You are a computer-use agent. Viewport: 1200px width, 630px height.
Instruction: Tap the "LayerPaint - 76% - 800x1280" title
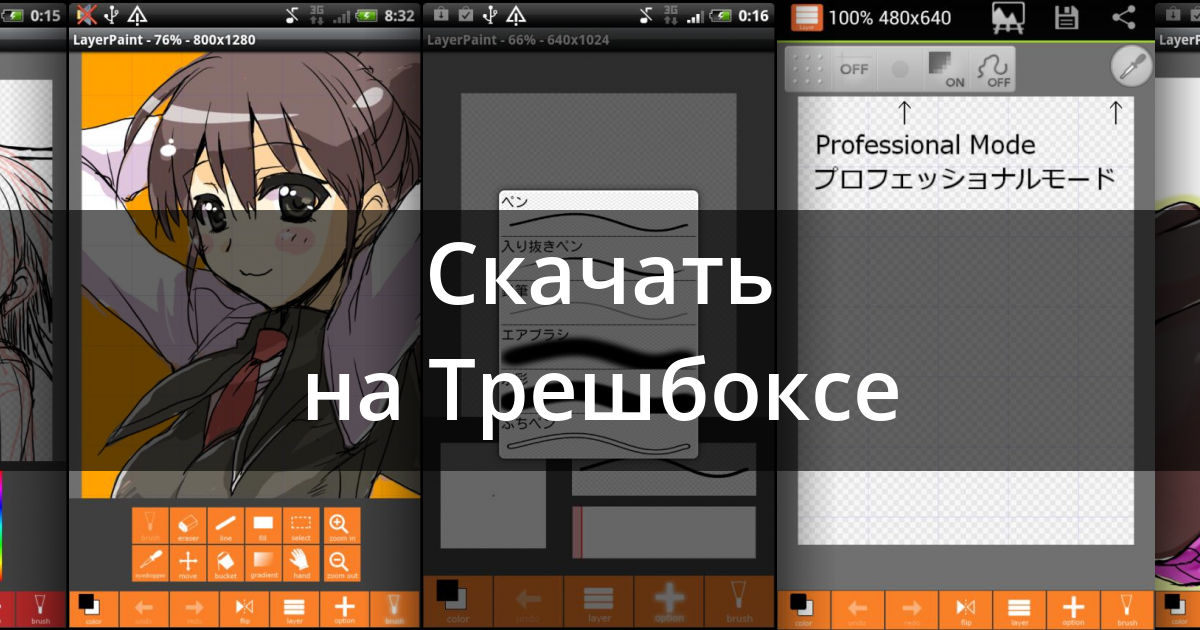pos(164,40)
